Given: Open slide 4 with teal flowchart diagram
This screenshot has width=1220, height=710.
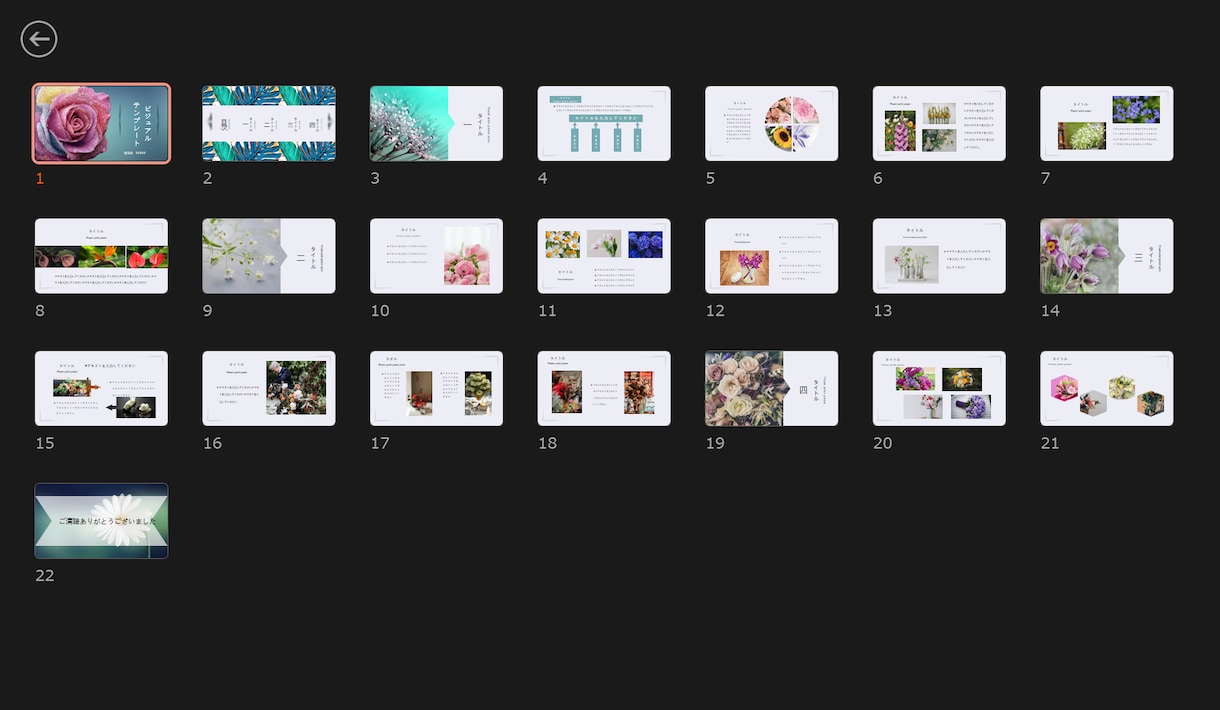Looking at the screenshot, I should [x=604, y=123].
